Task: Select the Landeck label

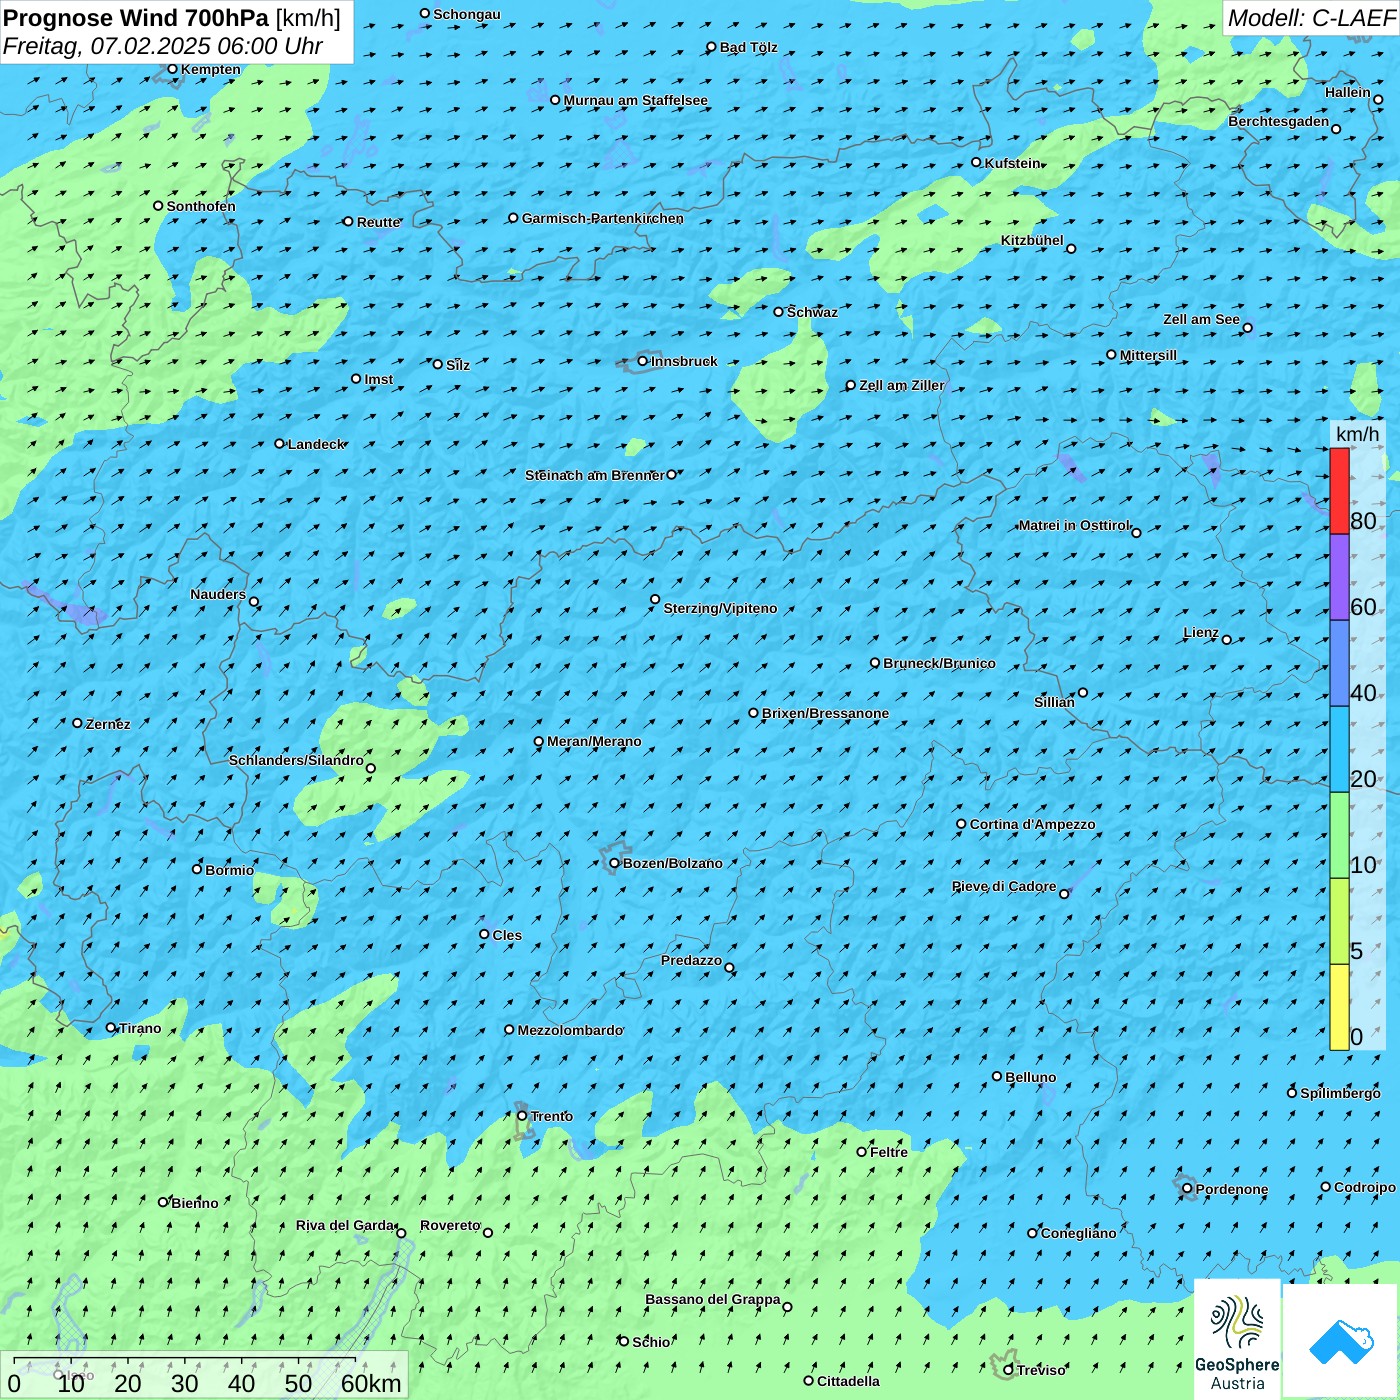Action: 316,444
